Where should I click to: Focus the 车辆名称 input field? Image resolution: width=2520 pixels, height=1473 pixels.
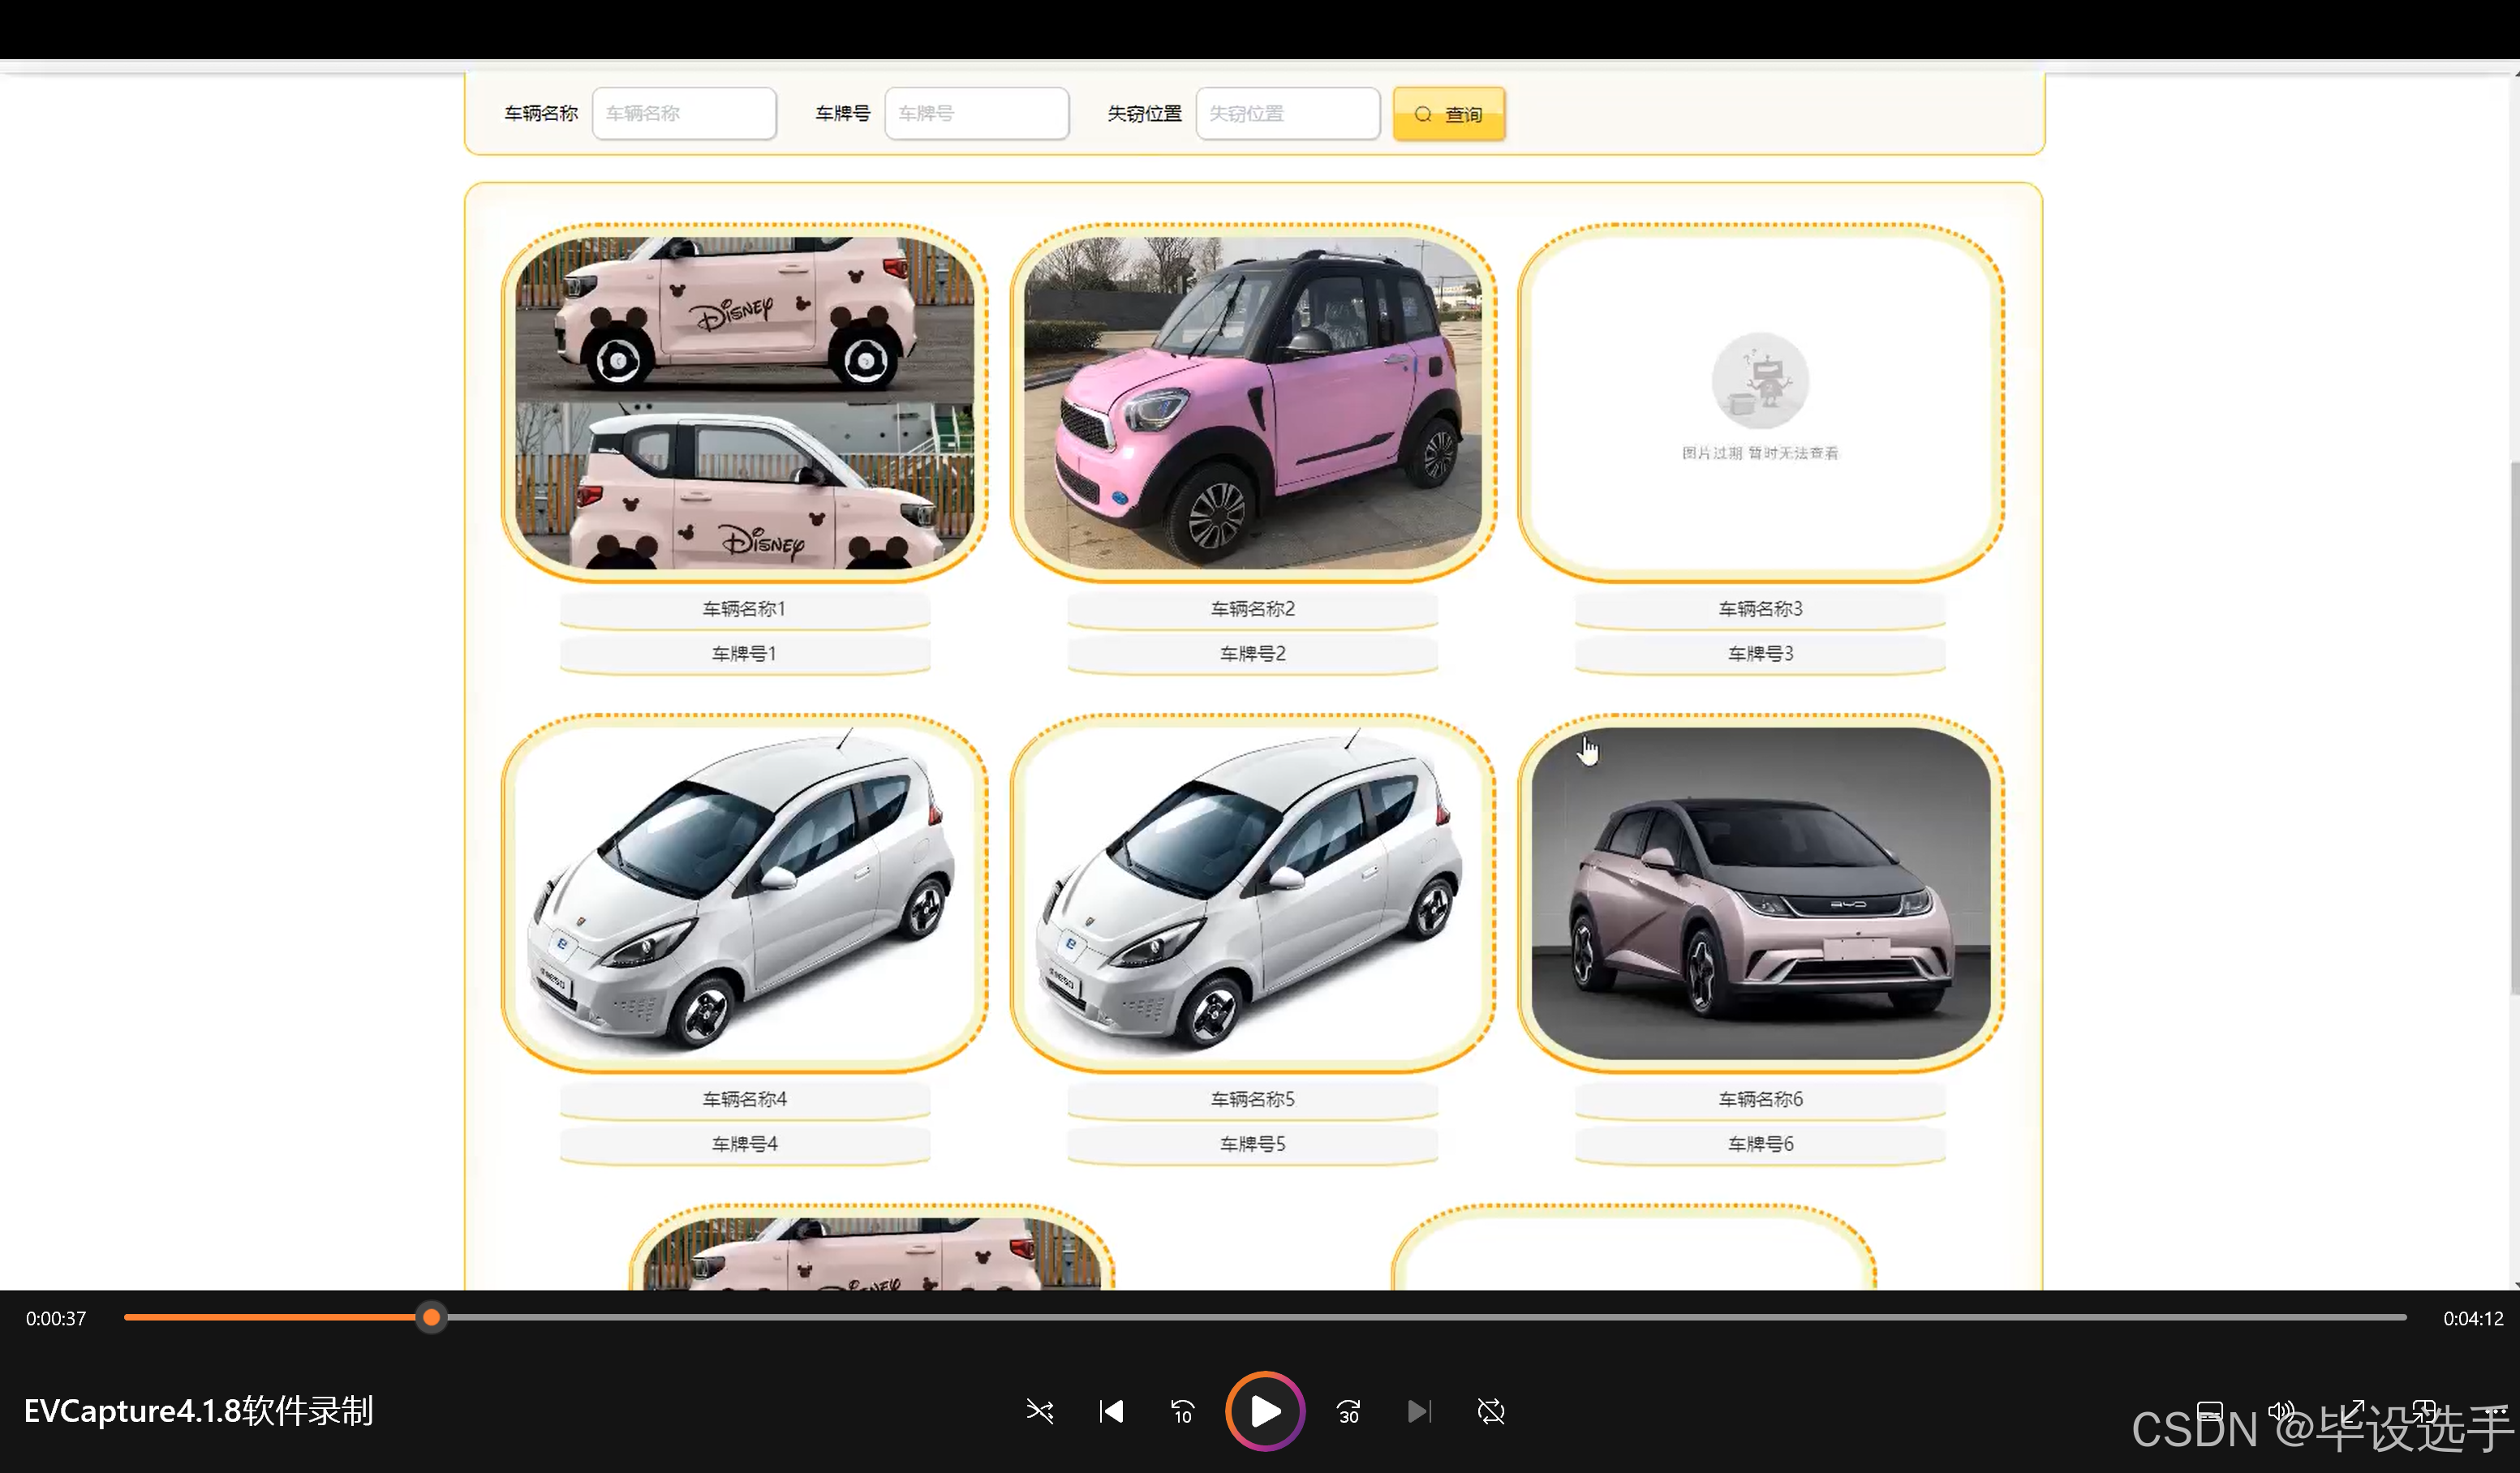[x=685, y=114]
